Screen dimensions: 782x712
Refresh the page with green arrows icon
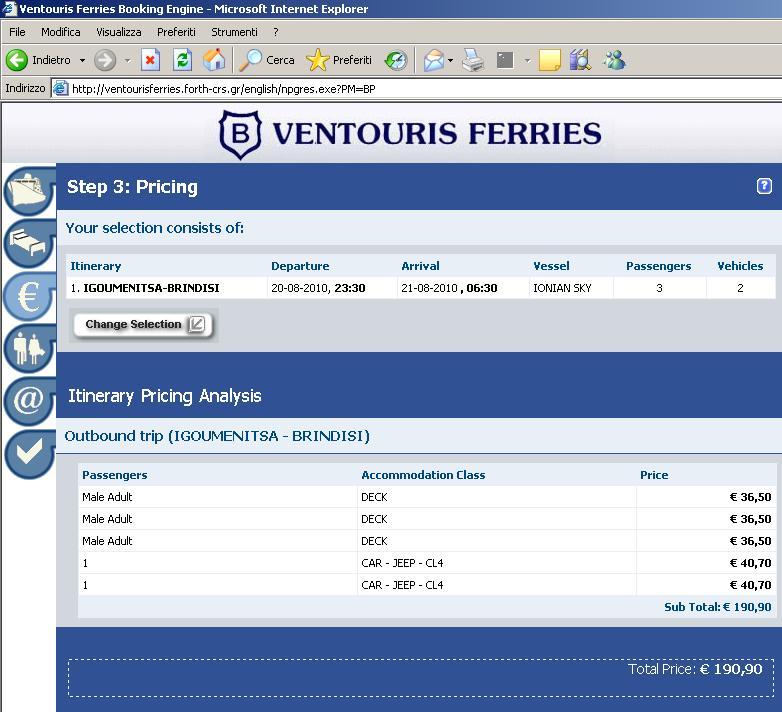[183, 60]
